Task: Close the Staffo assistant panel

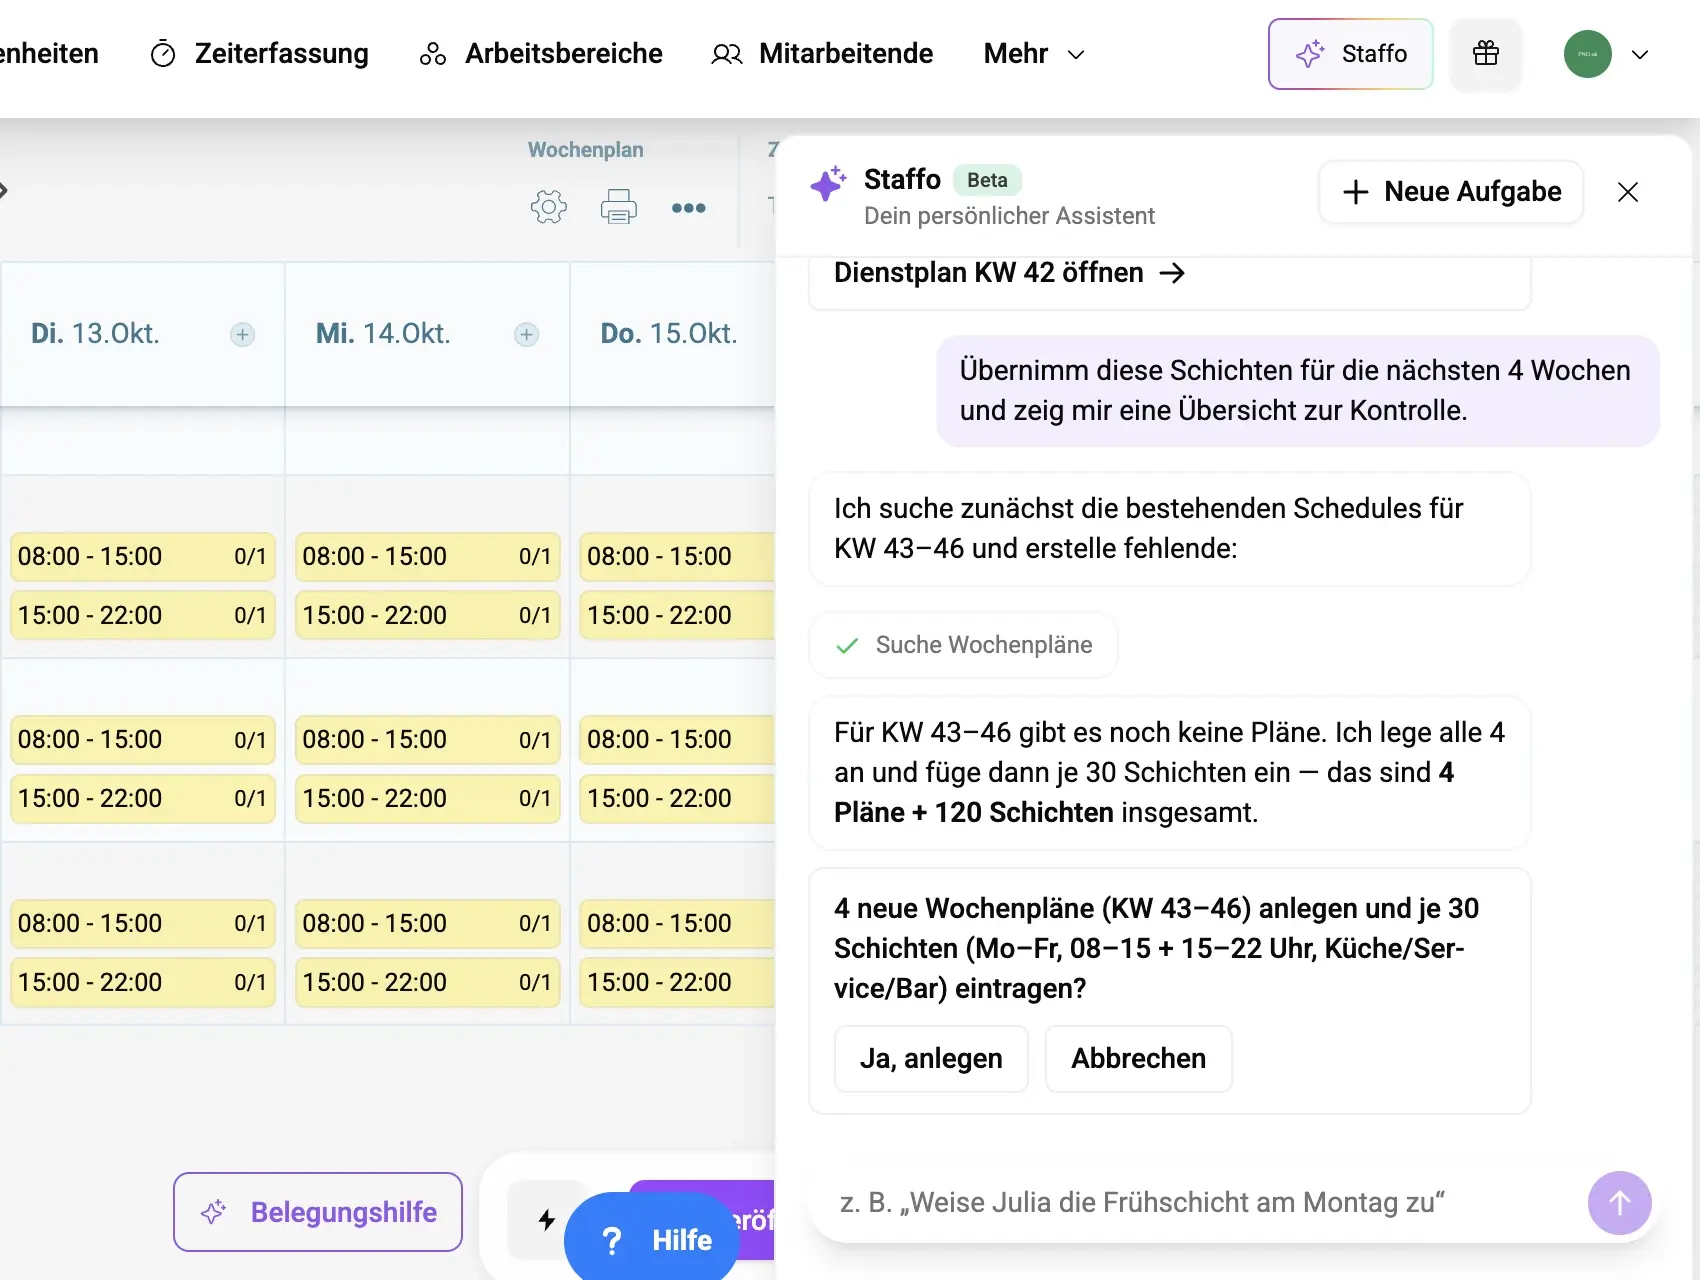Action: pos(1628,192)
